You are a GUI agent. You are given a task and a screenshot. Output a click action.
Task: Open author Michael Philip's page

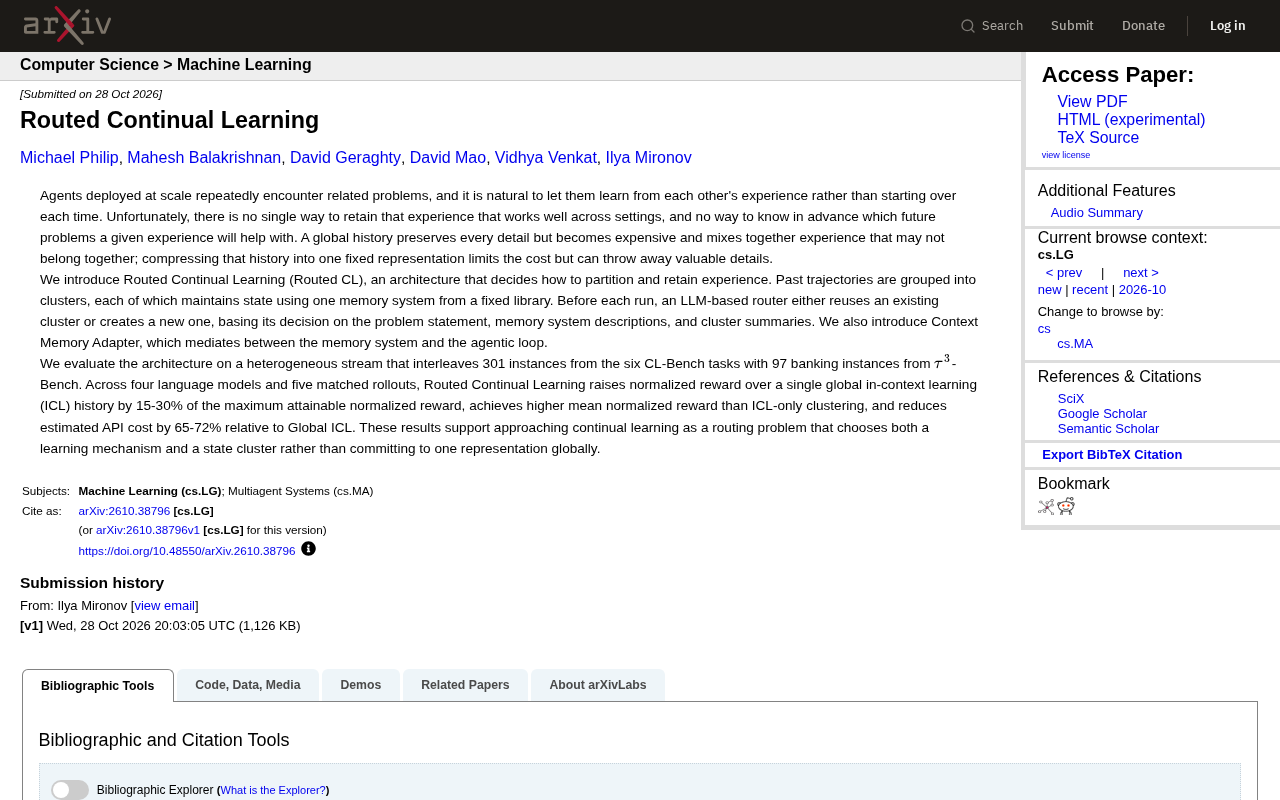click(69, 158)
